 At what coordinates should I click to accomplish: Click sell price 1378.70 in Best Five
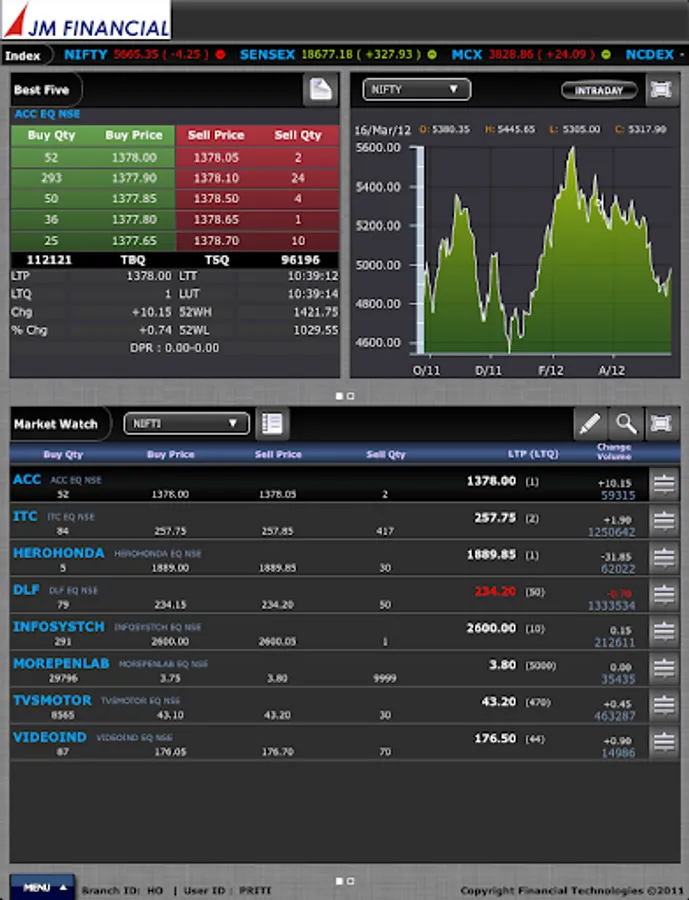click(216, 240)
